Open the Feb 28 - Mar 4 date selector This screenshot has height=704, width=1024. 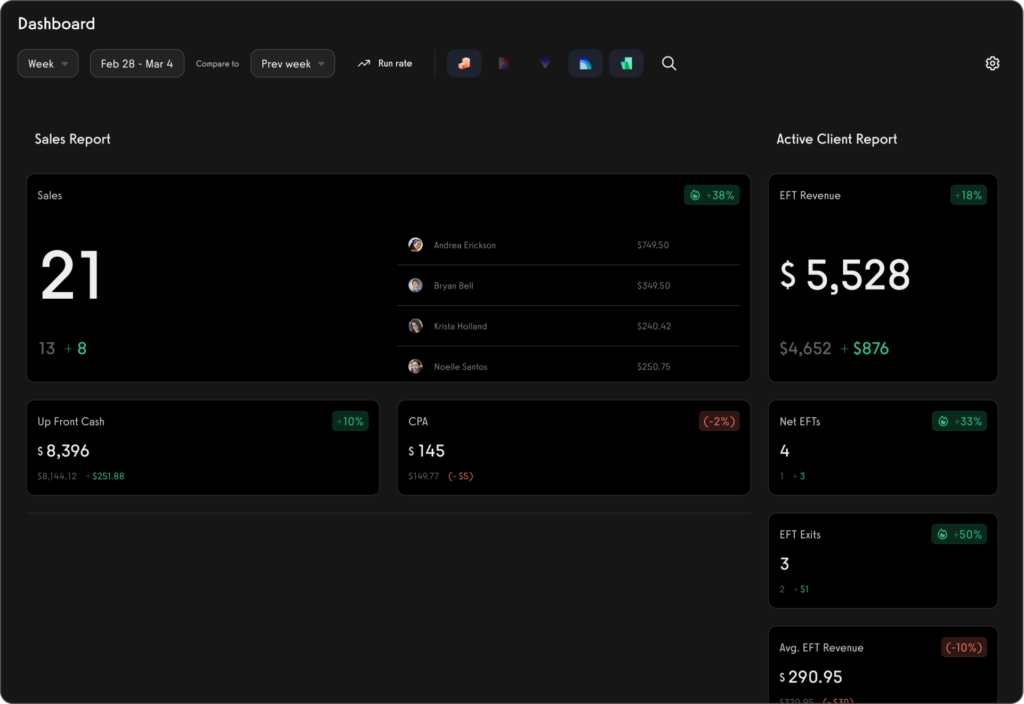[136, 62]
